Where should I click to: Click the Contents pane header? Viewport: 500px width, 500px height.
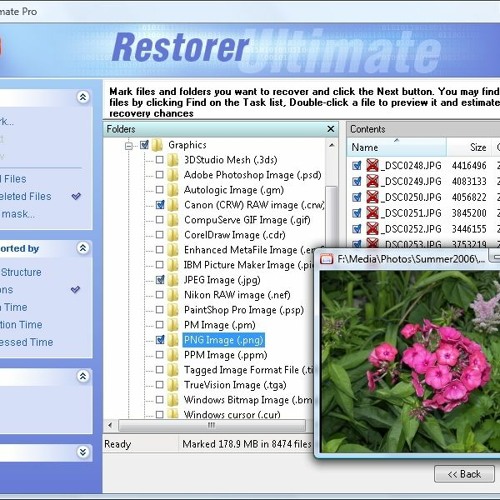tap(423, 129)
